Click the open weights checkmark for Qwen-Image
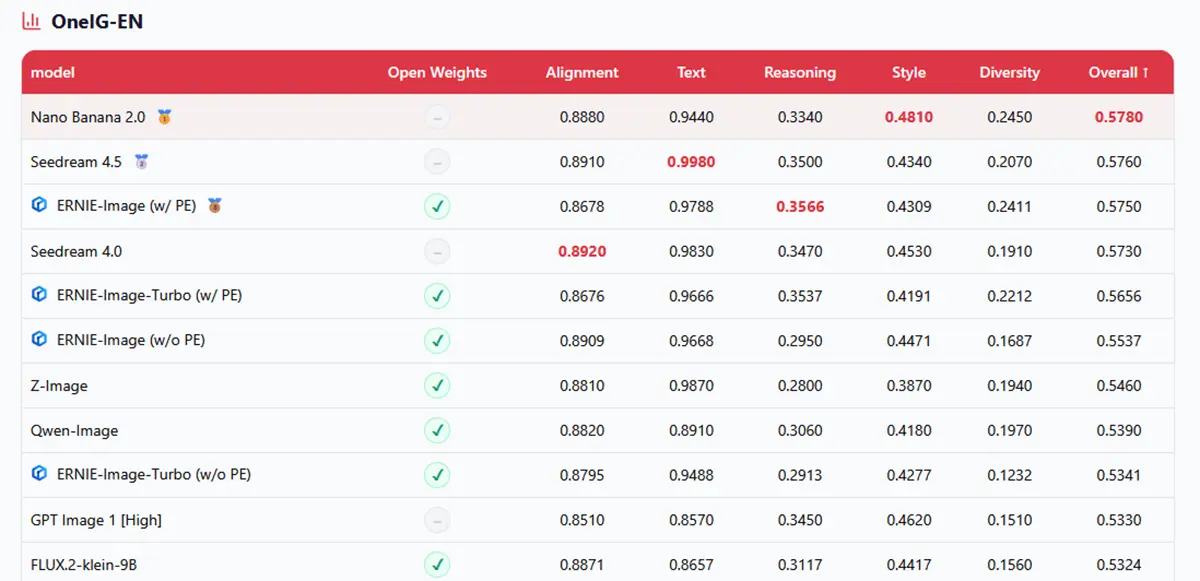The height and width of the screenshot is (581, 1200). coord(437,430)
